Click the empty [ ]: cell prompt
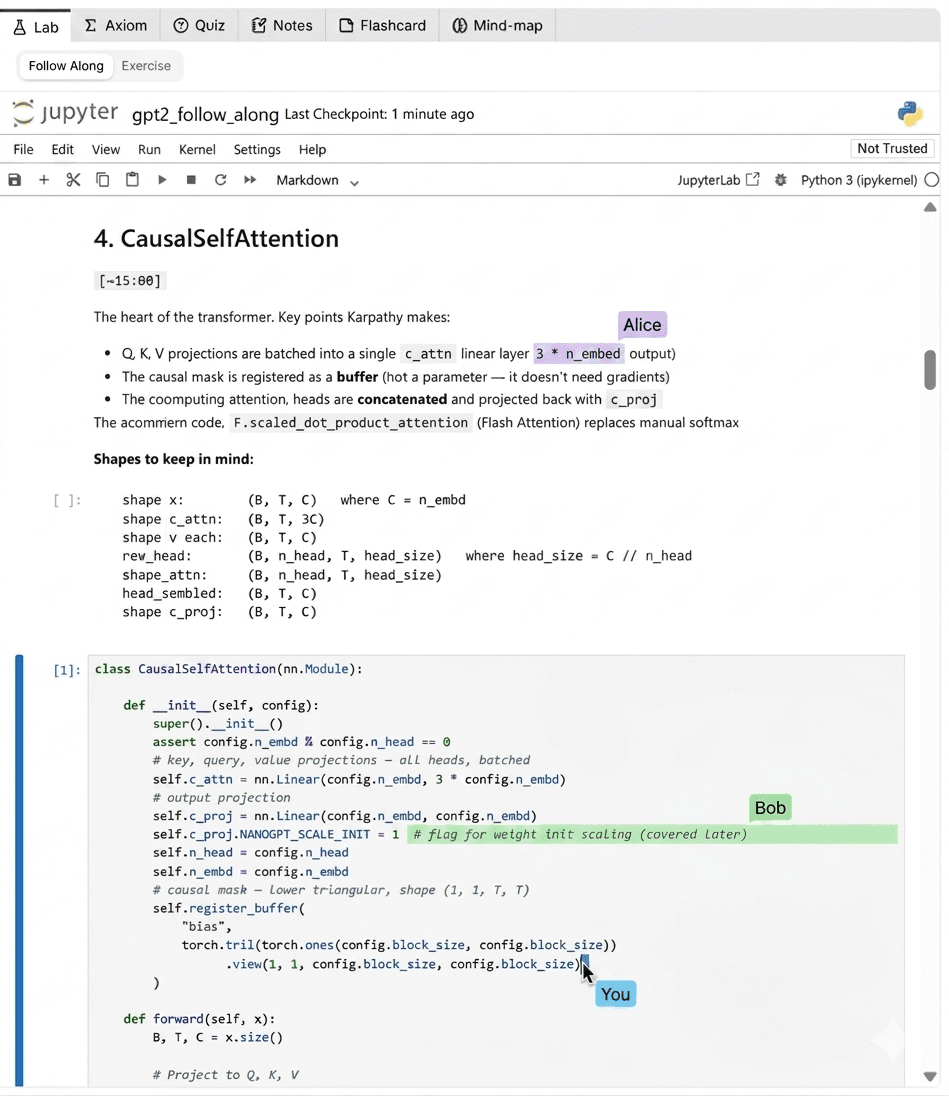Viewport: 949px width, 1096px height. (x=67, y=500)
